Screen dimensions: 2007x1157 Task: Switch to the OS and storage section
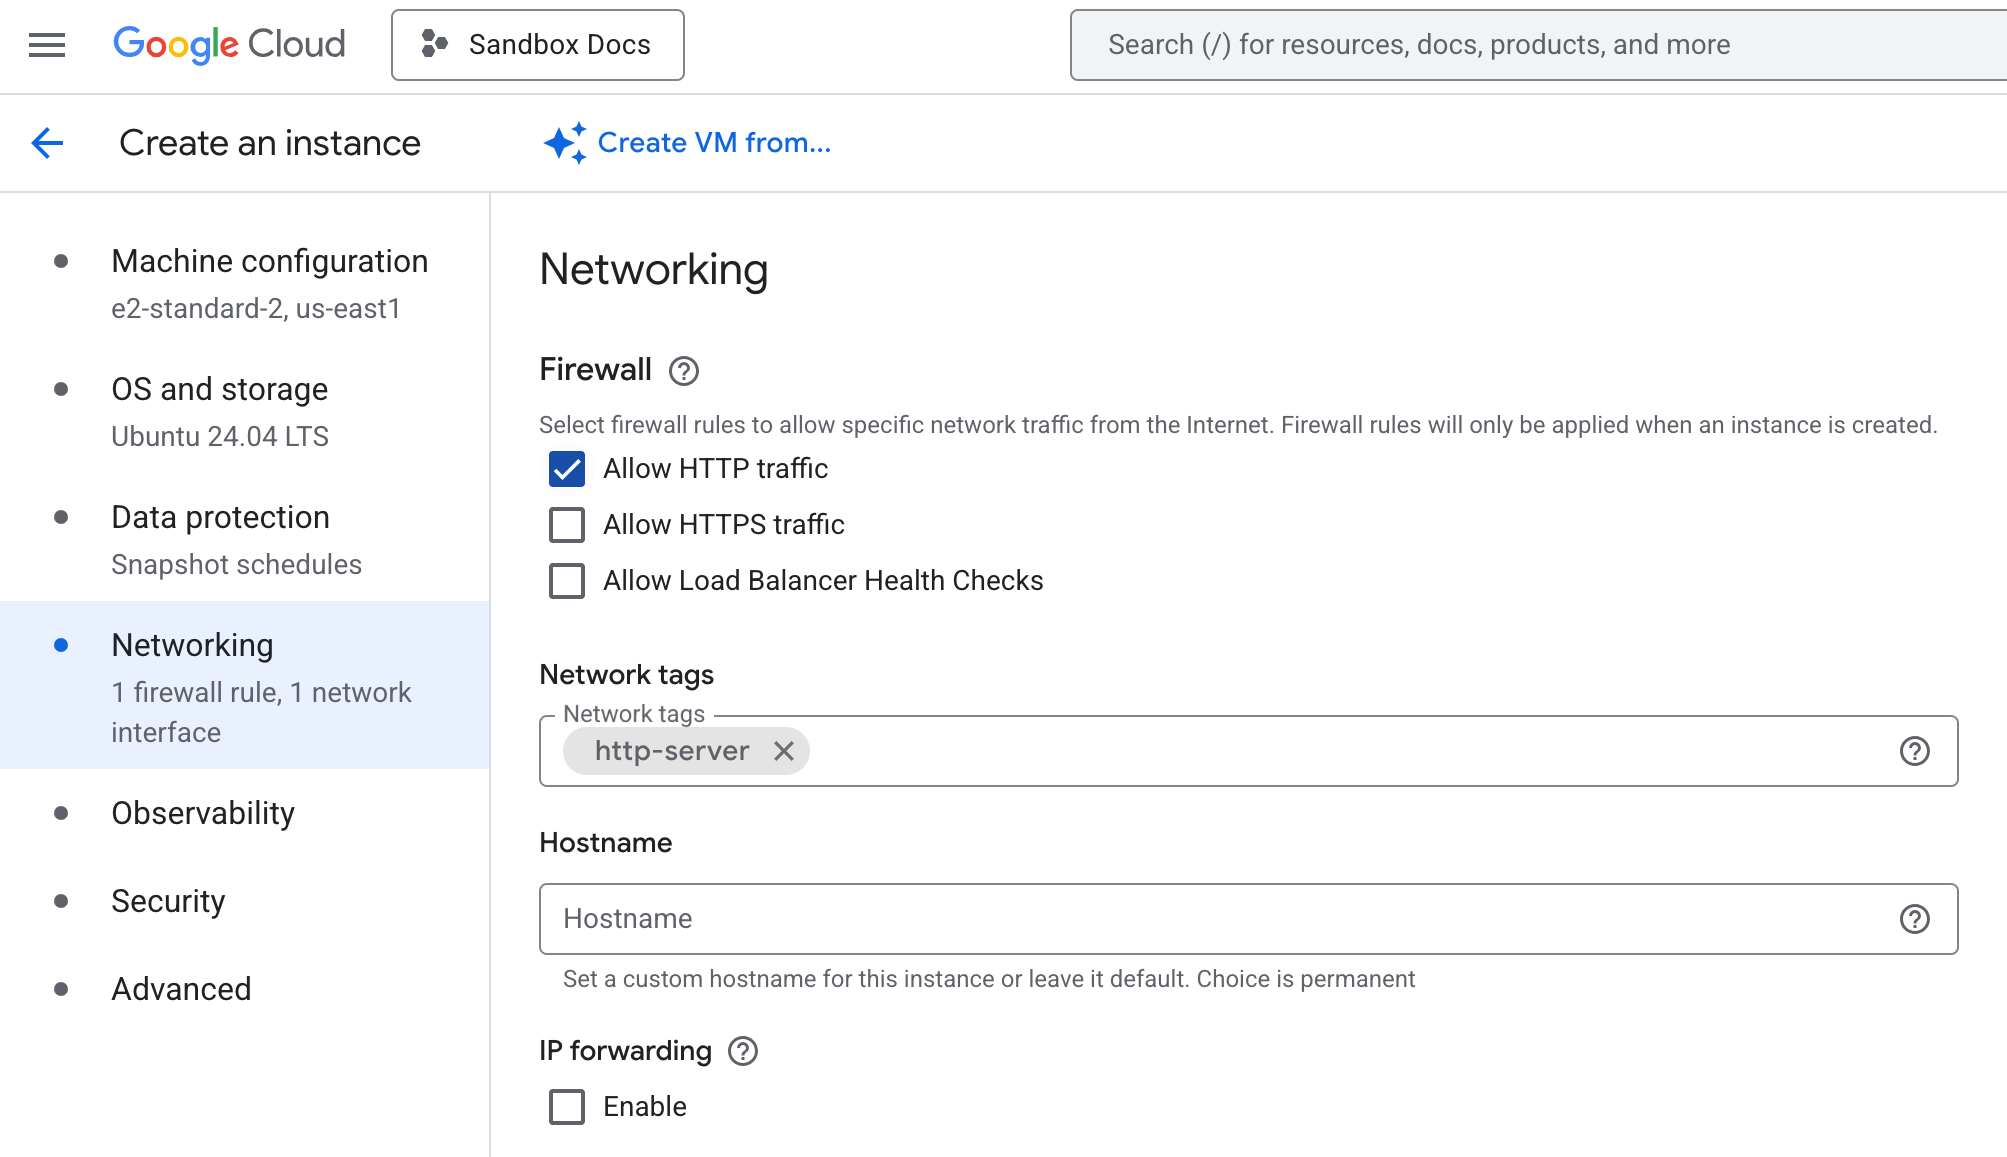[220, 389]
